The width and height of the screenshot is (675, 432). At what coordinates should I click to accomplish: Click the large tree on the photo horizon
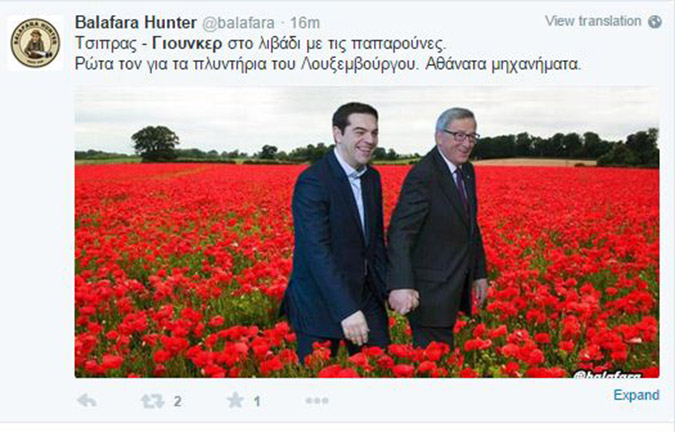pos(155,144)
